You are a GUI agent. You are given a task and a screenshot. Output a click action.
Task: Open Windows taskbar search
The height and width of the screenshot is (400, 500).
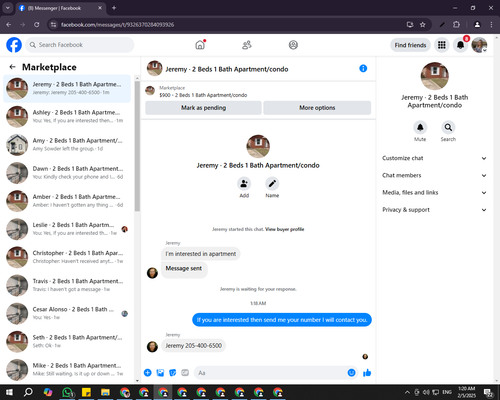pyautogui.click(x=28, y=392)
